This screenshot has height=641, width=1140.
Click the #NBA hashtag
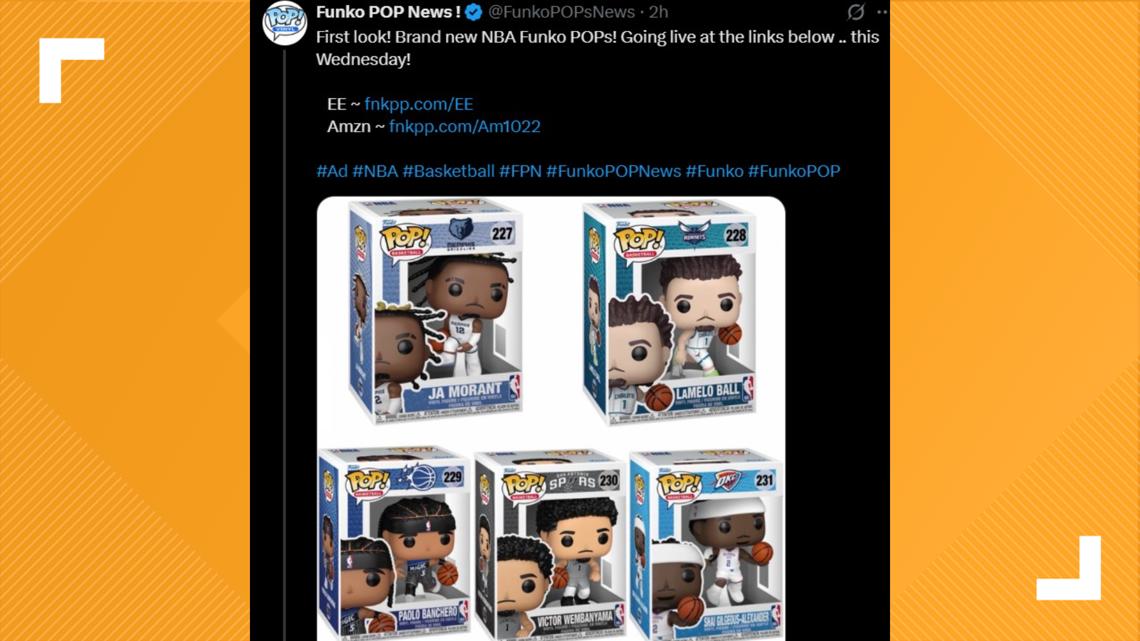(375, 172)
